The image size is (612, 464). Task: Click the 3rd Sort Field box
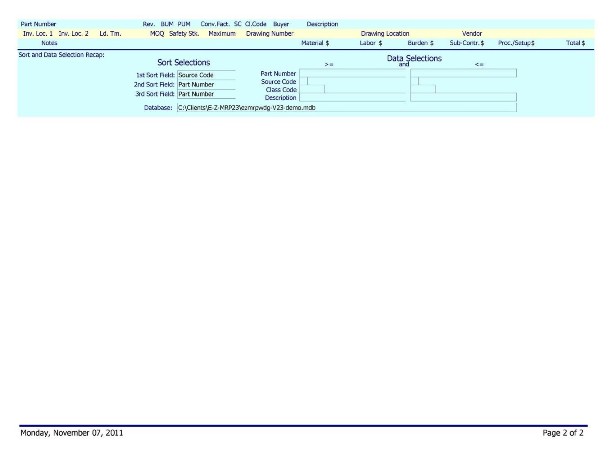coord(205,94)
